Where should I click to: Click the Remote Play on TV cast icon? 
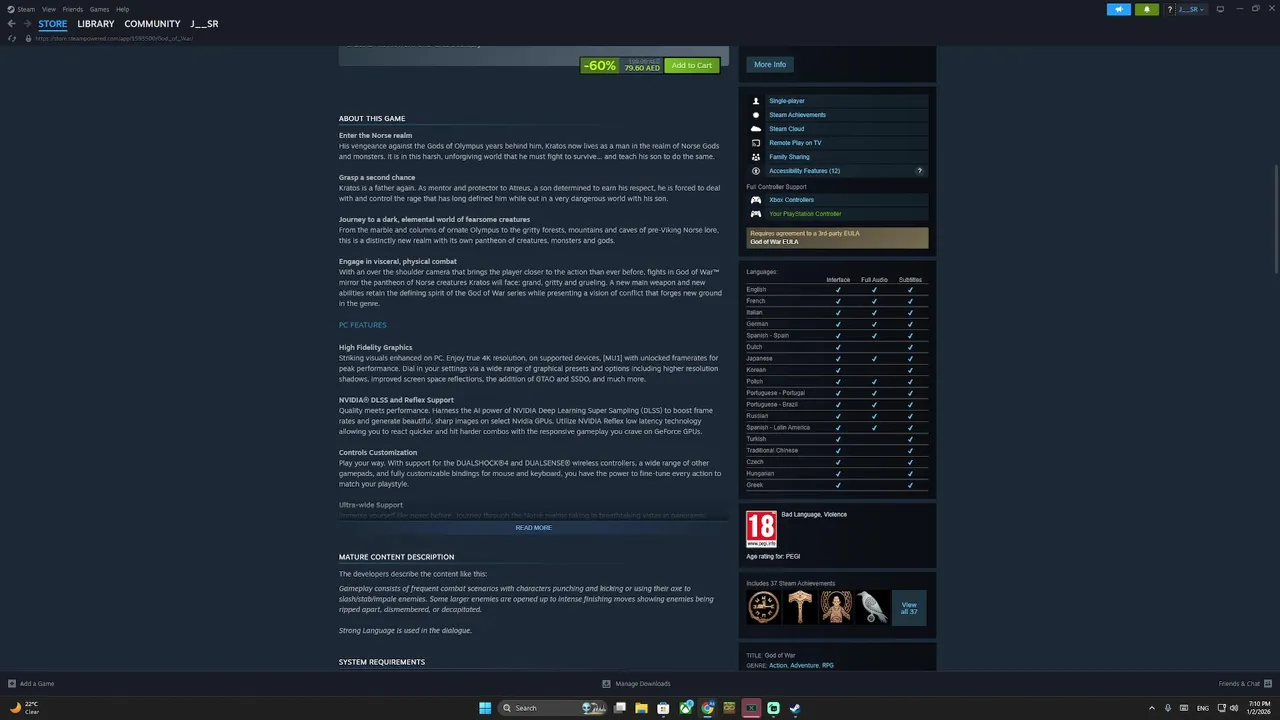756,143
